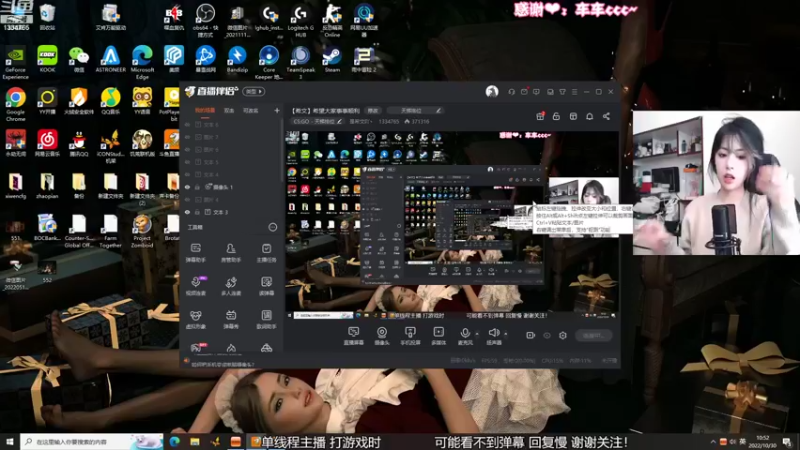
Task: Click the start streaming button at bottom right
Action: coord(594,335)
